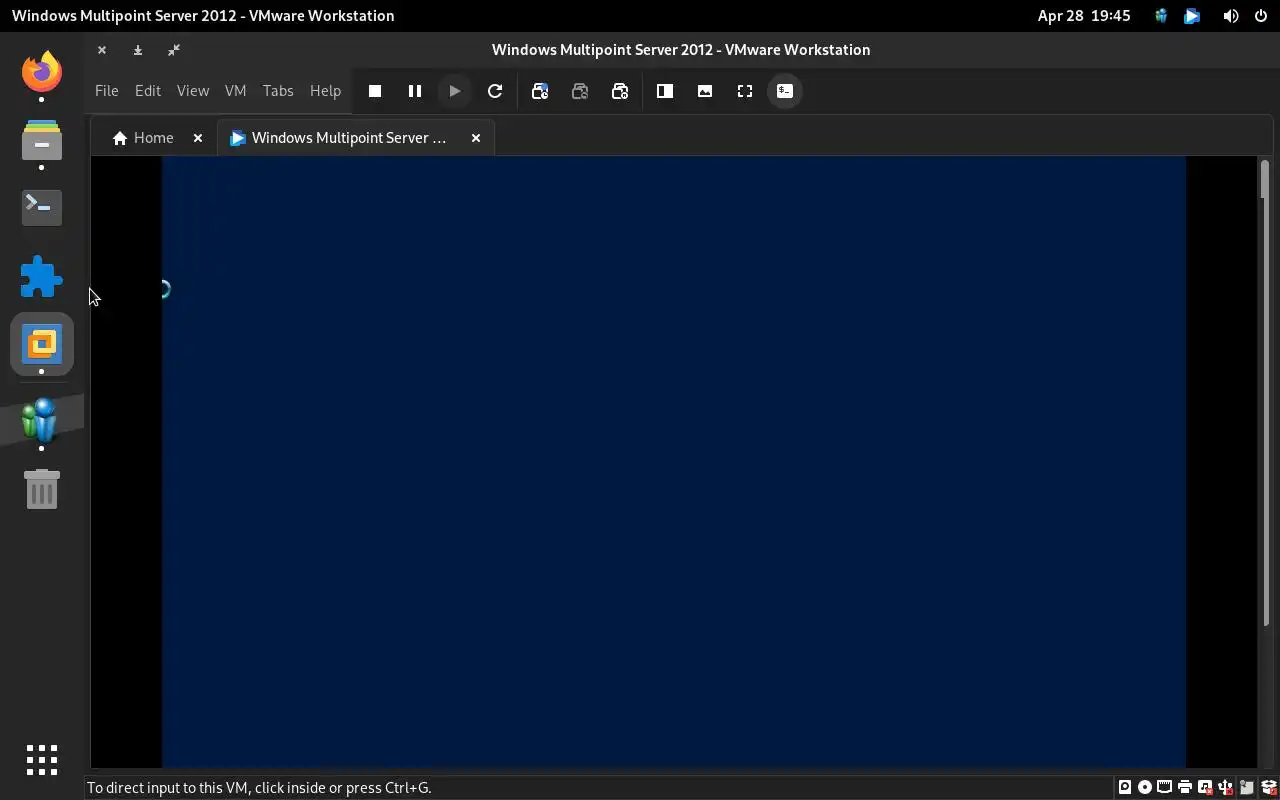Click the VMware tray icon in top bar

tap(1192, 16)
